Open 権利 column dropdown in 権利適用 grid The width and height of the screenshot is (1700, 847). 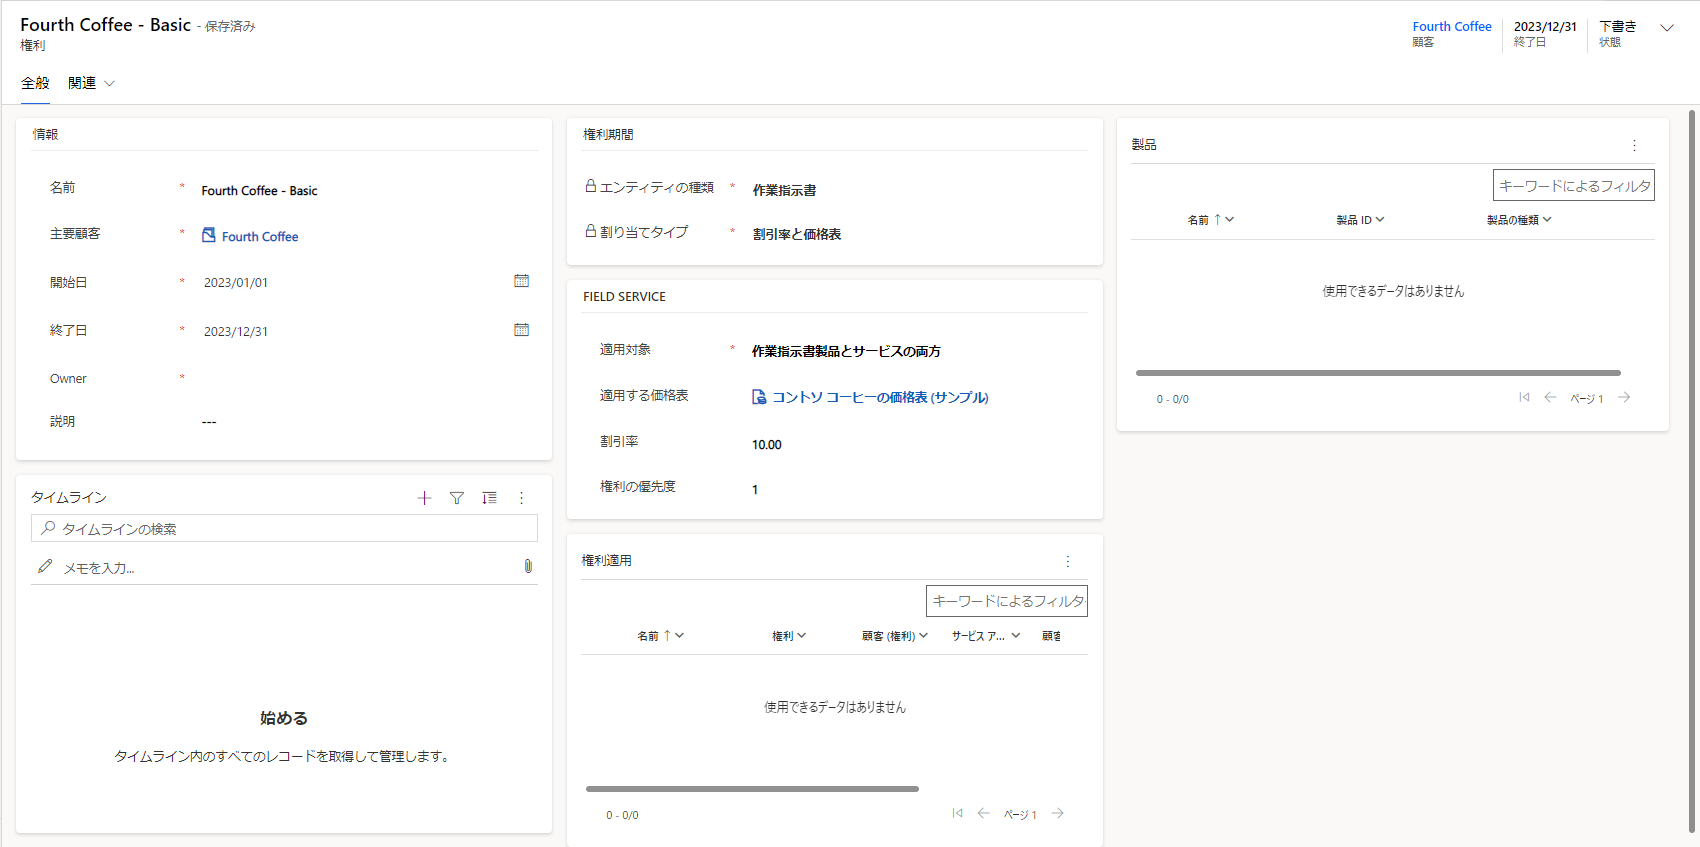[789, 636]
